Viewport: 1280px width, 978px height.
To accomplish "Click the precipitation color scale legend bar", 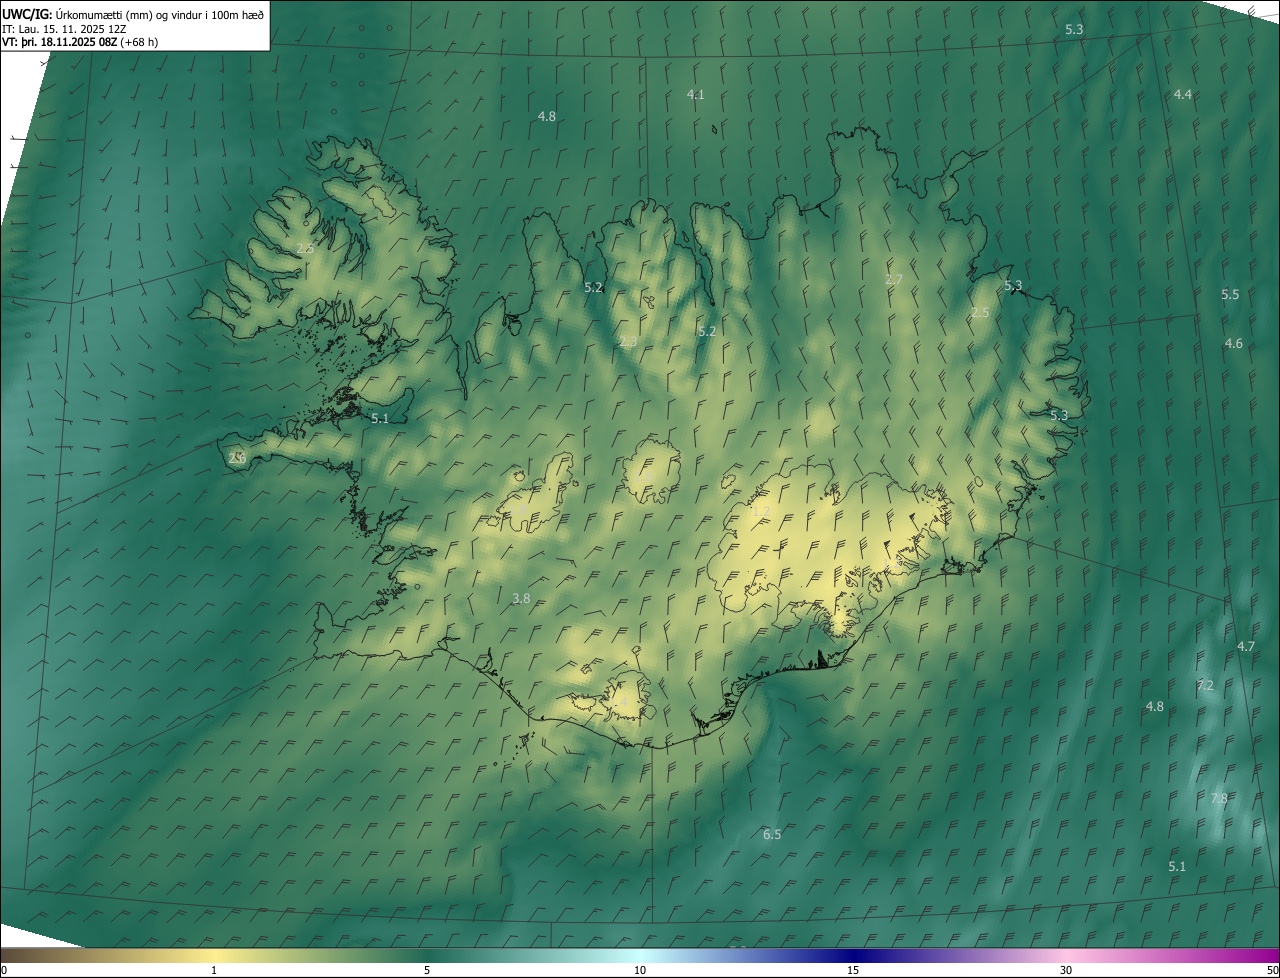I will tap(640, 956).
